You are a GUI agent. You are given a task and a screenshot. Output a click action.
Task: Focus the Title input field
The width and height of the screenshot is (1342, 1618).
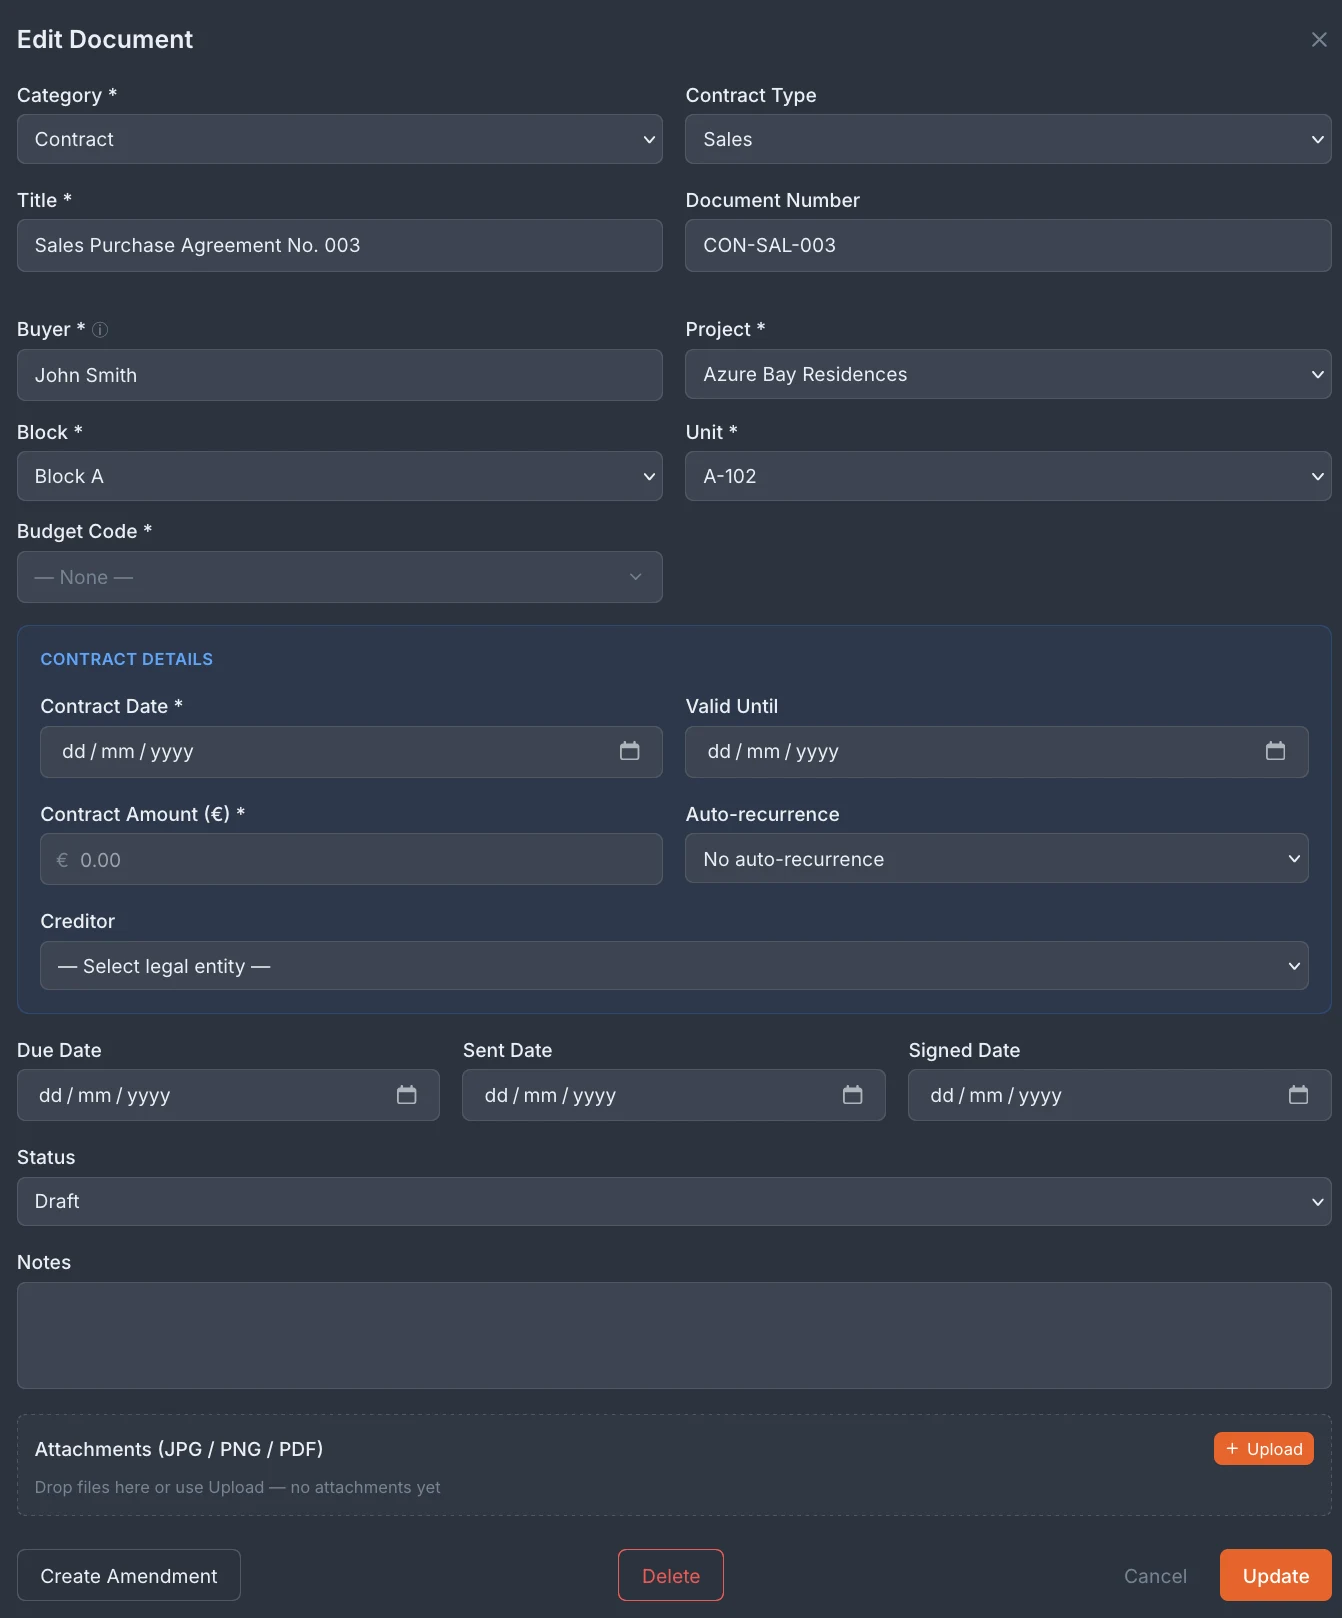tap(340, 245)
